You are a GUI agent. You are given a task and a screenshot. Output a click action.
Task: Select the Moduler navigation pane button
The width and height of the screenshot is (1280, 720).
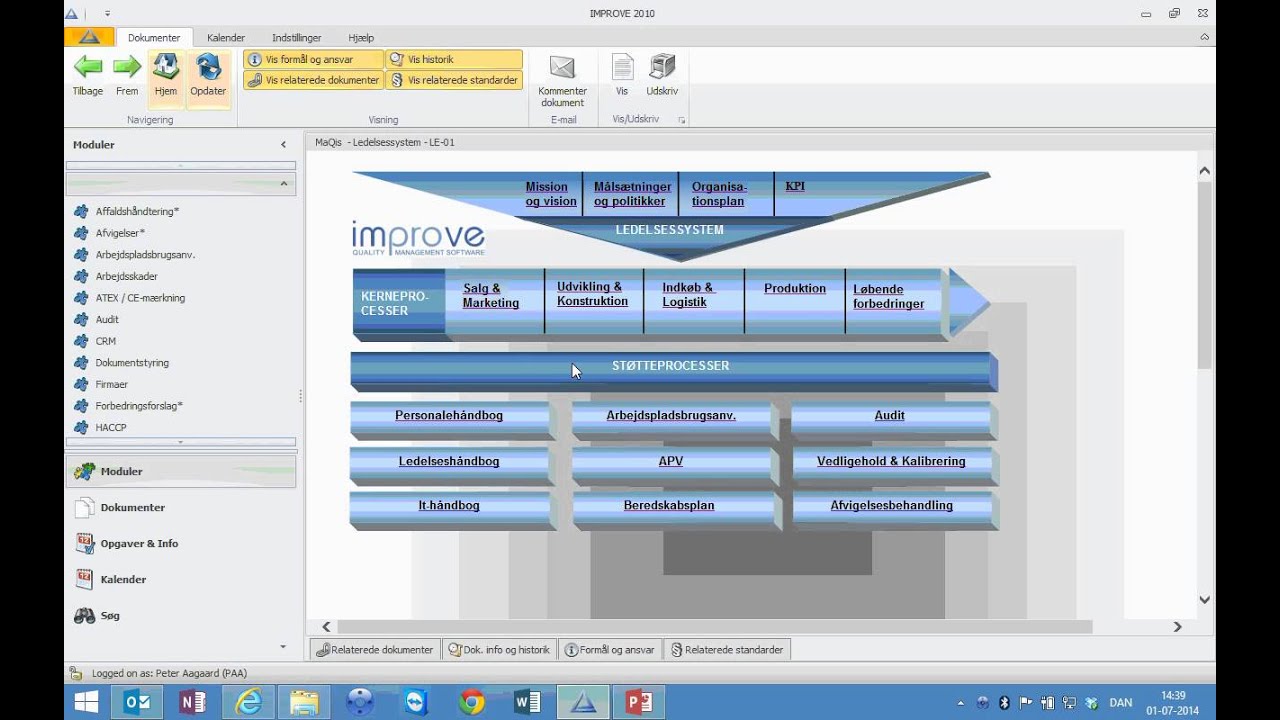181,471
